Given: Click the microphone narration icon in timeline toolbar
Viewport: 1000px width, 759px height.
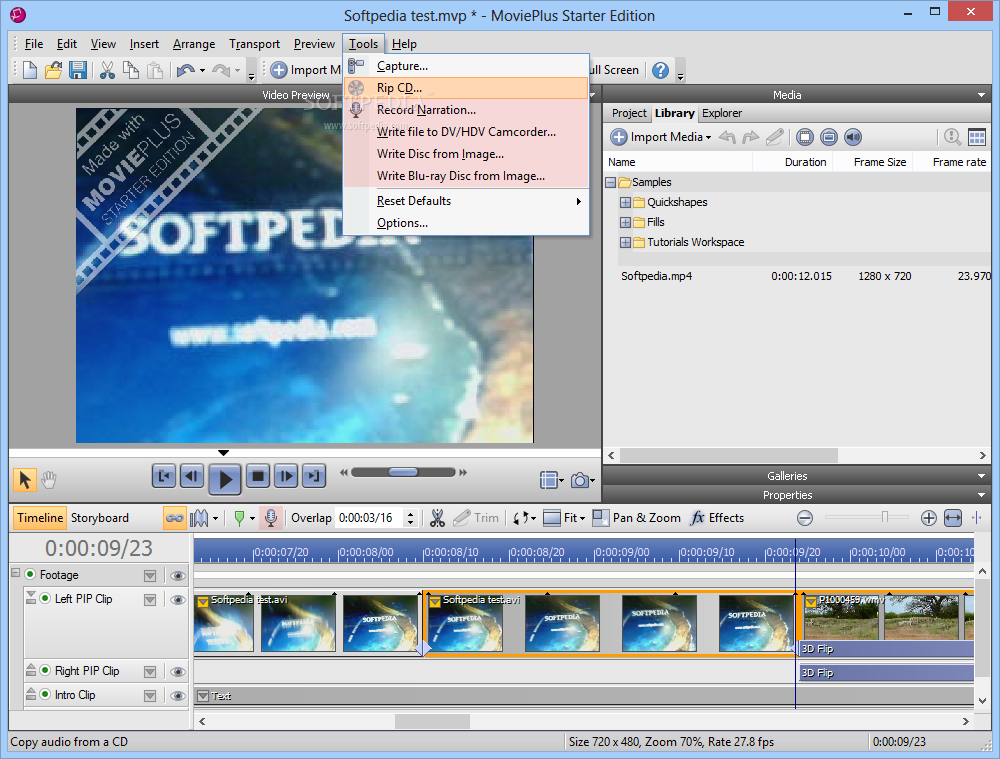Looking at the screenshot, I should pyautogui.click(x=271, y=518).
